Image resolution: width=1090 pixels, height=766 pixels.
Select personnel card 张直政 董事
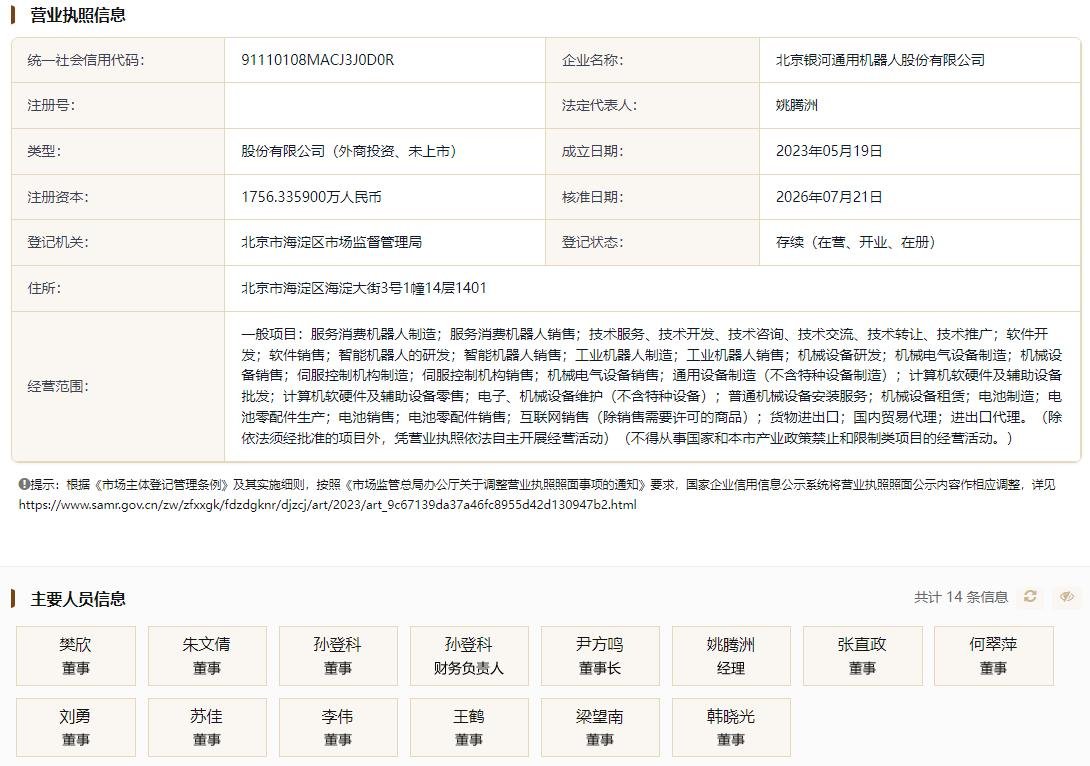tap(862, 655)
